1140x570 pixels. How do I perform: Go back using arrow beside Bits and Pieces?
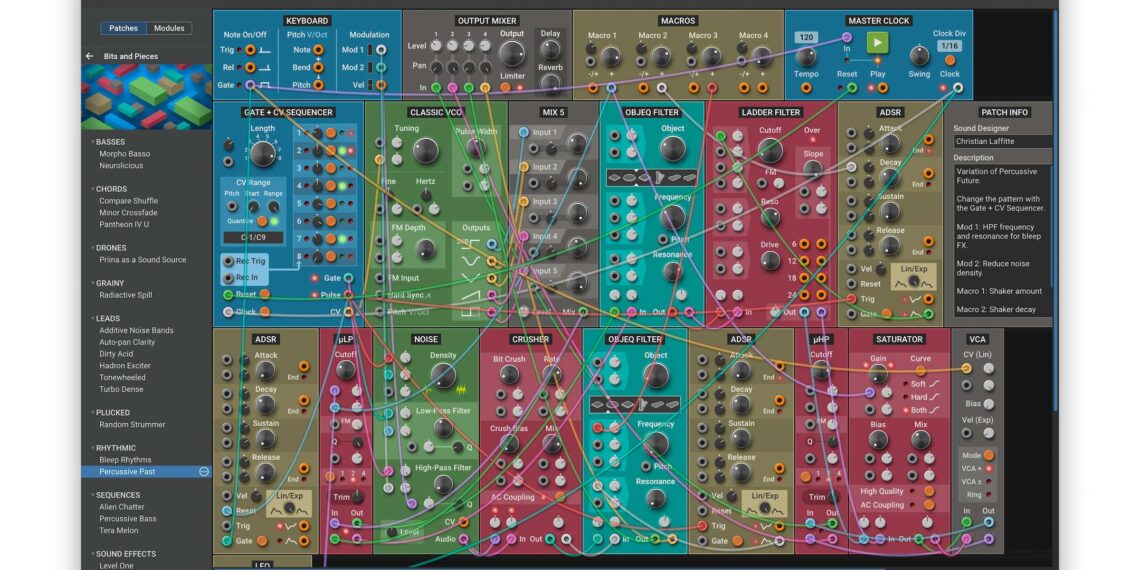tap(90, 56)
